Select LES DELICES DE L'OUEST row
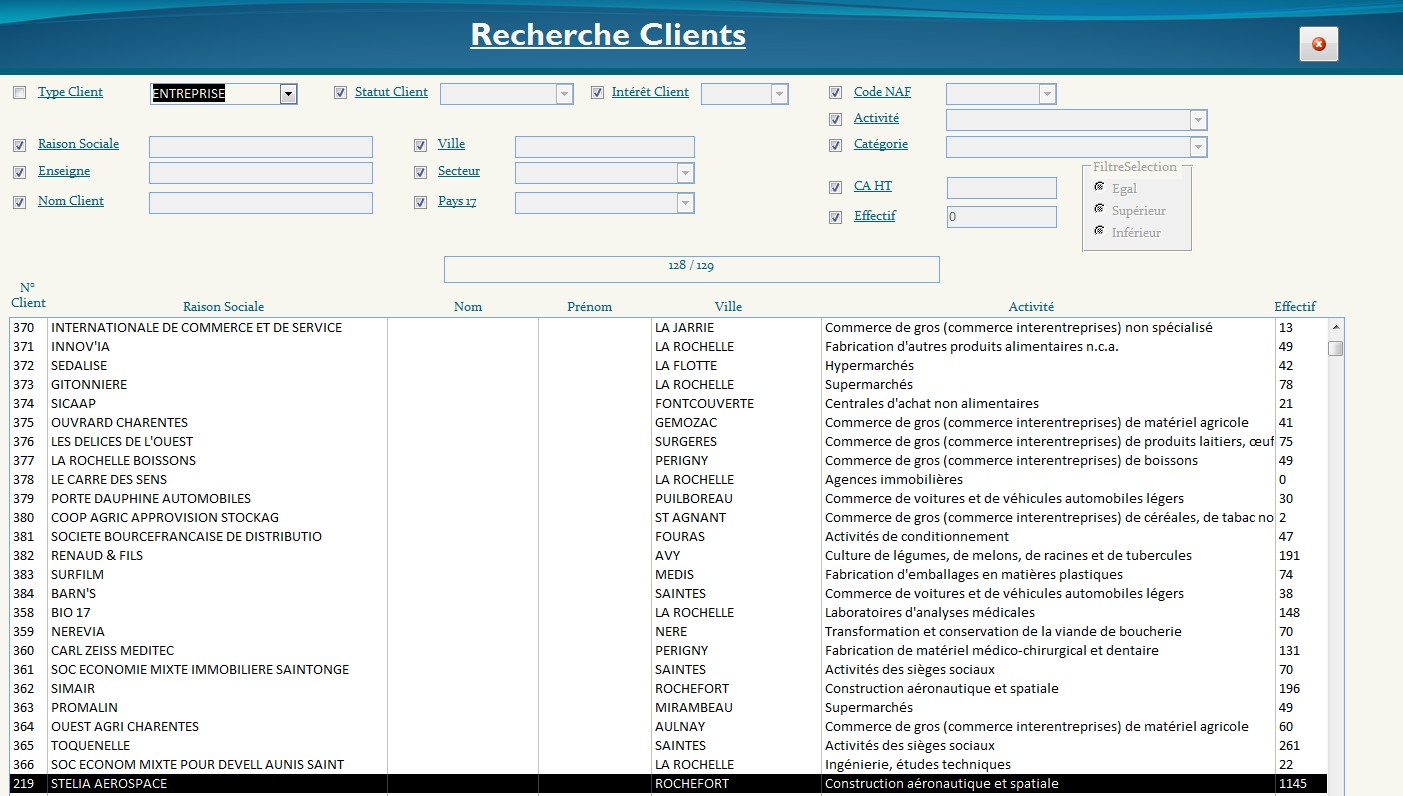The height and width of the screenshot is (796, 1403). (668, 442)
